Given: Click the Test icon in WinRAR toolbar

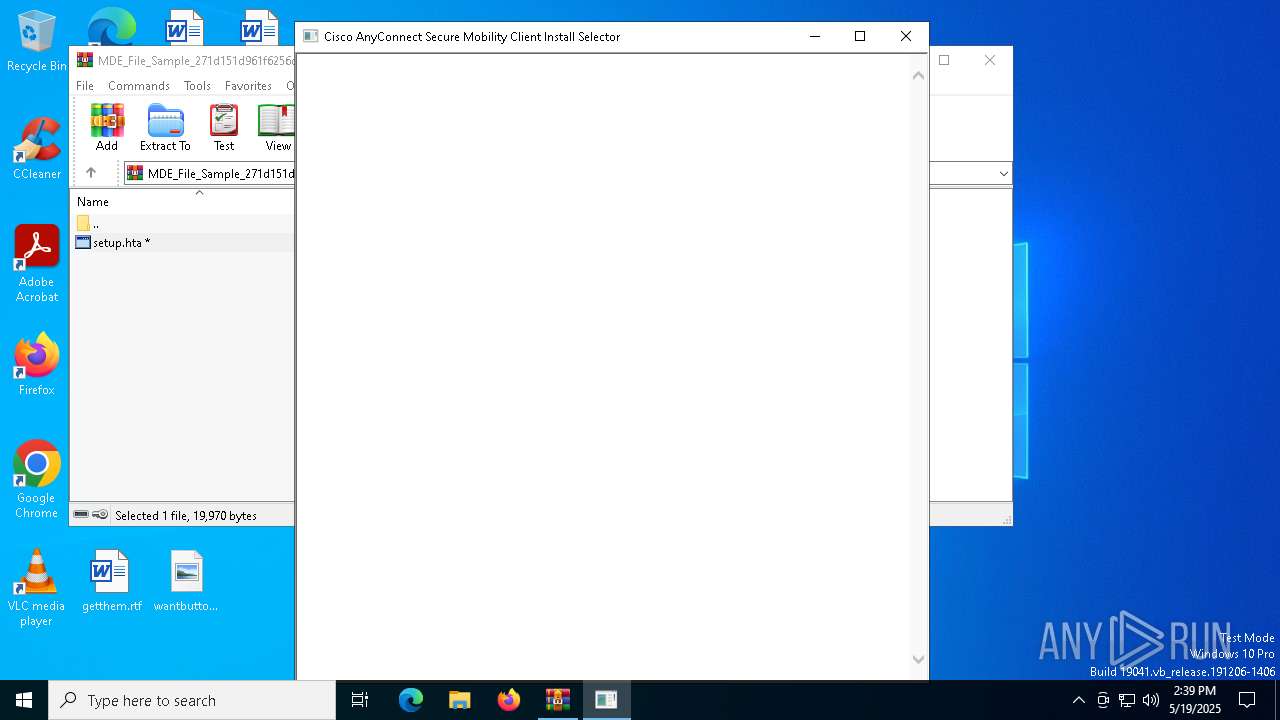Looking at the screenshot, I should click(224, 128).
